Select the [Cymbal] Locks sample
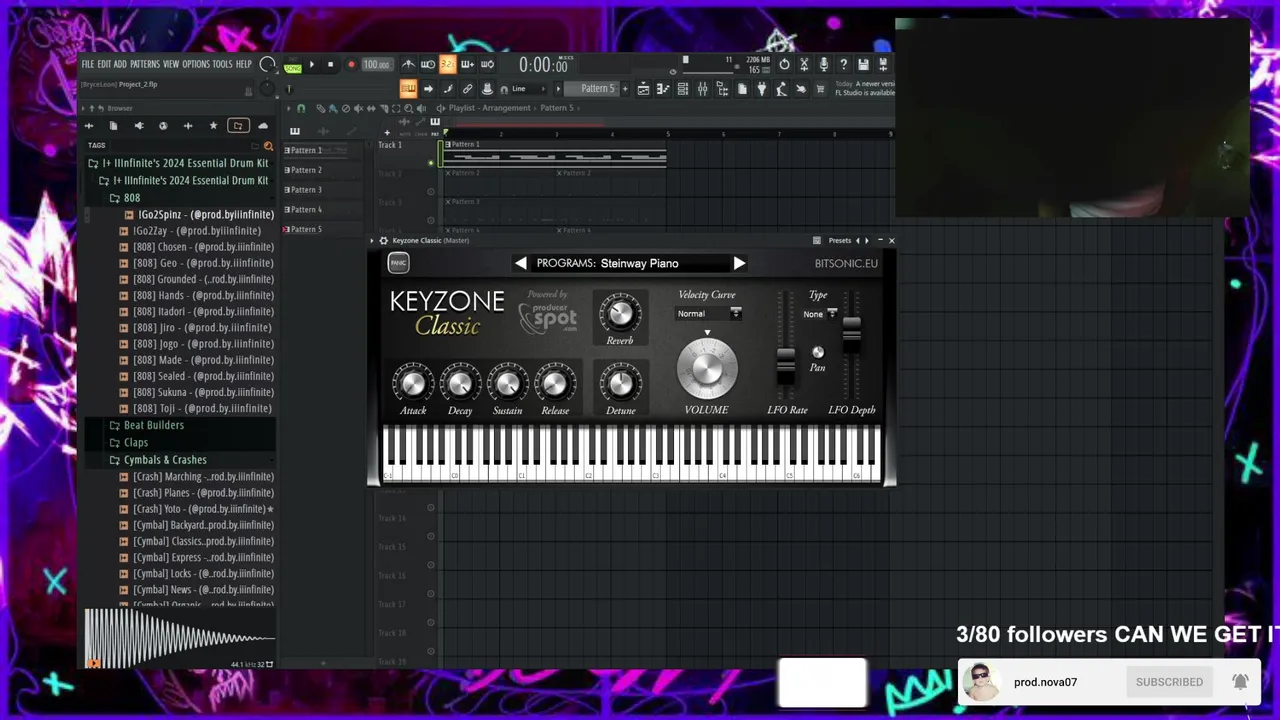Screen dimensions: 1280x720 tap(197, 574)
